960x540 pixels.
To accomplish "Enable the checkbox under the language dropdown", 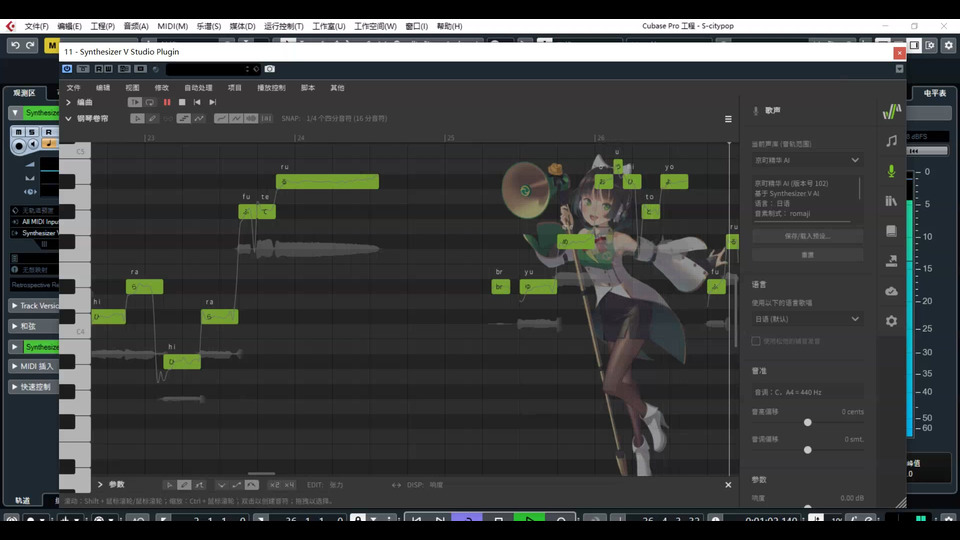I will tap(756, 341).
